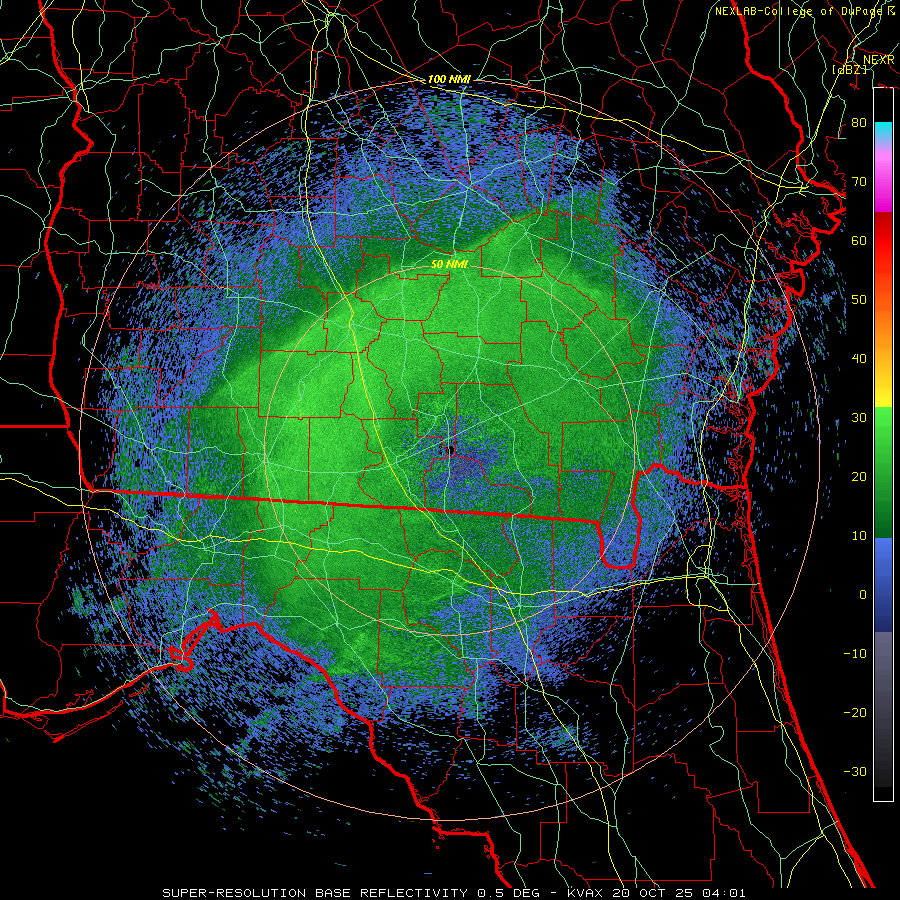900x900 pixels.
Task: Click the "0.5 DEG" elevation text
Action: tap(508, 893)
